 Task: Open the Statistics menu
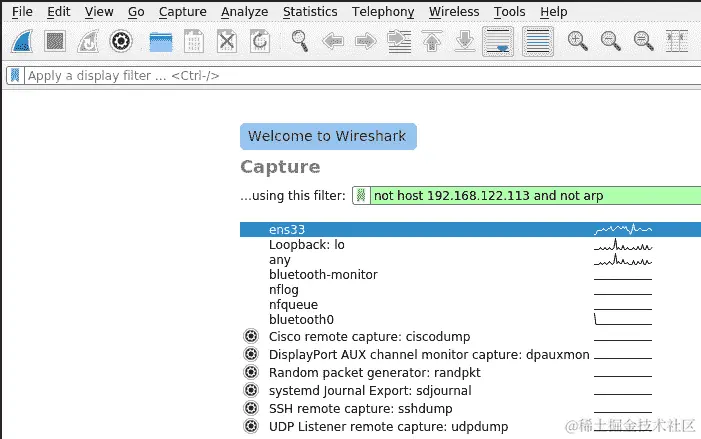pos(310,12)
